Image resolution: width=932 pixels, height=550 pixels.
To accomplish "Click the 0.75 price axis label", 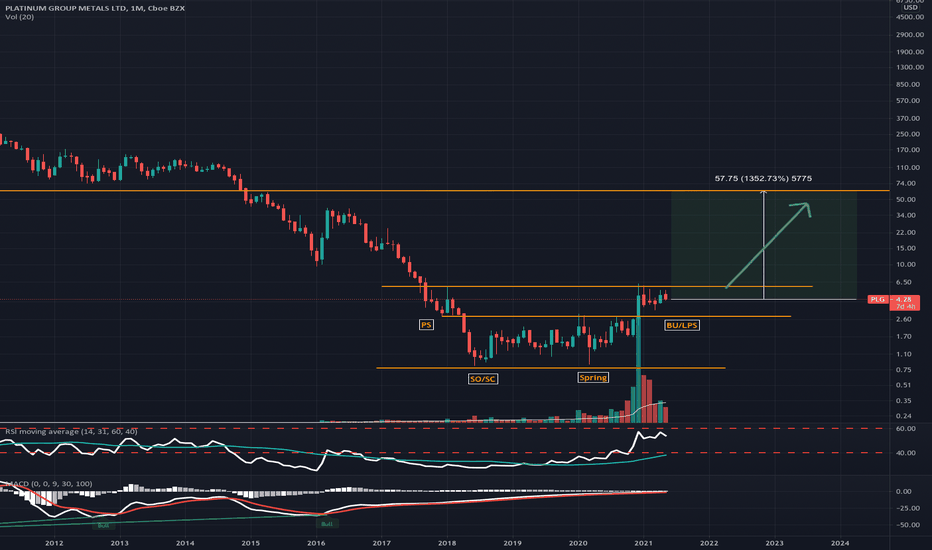I will coord(903,370).
